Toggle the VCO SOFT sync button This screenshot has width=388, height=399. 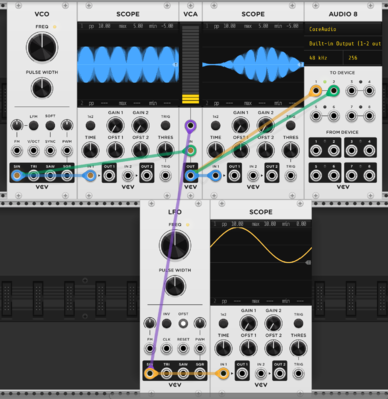coord(50,126)
